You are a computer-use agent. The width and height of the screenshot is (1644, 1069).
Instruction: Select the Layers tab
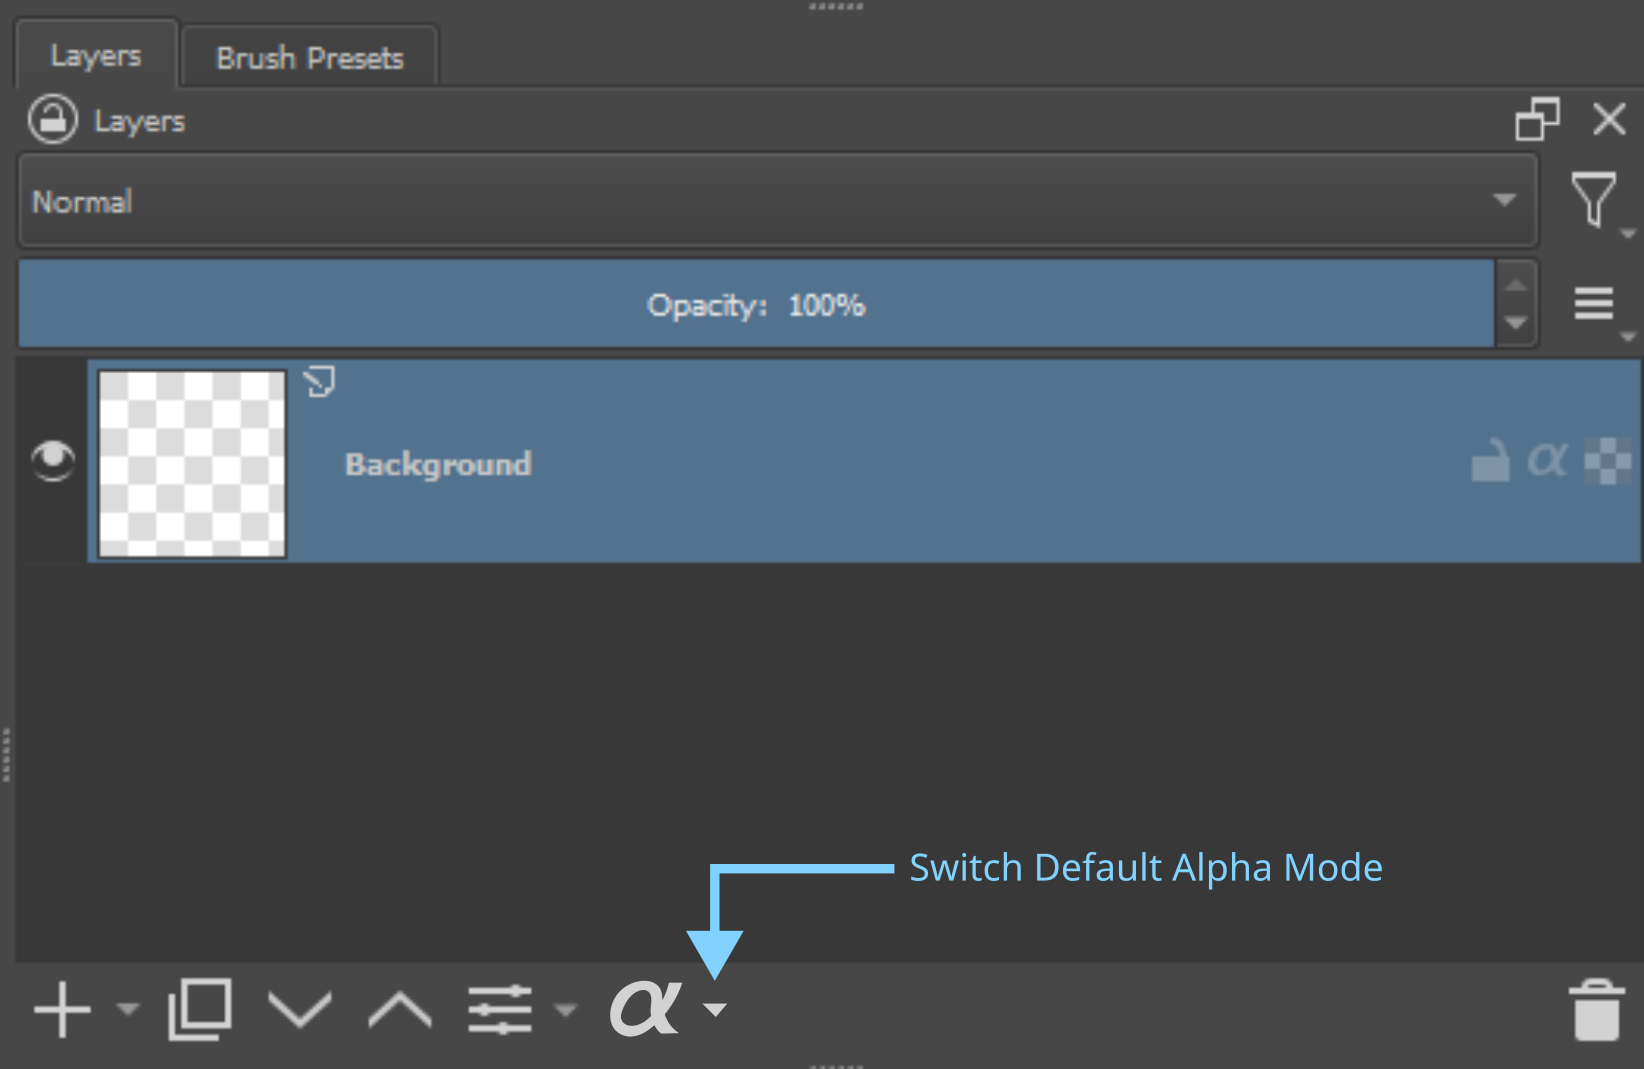[96, 56]
